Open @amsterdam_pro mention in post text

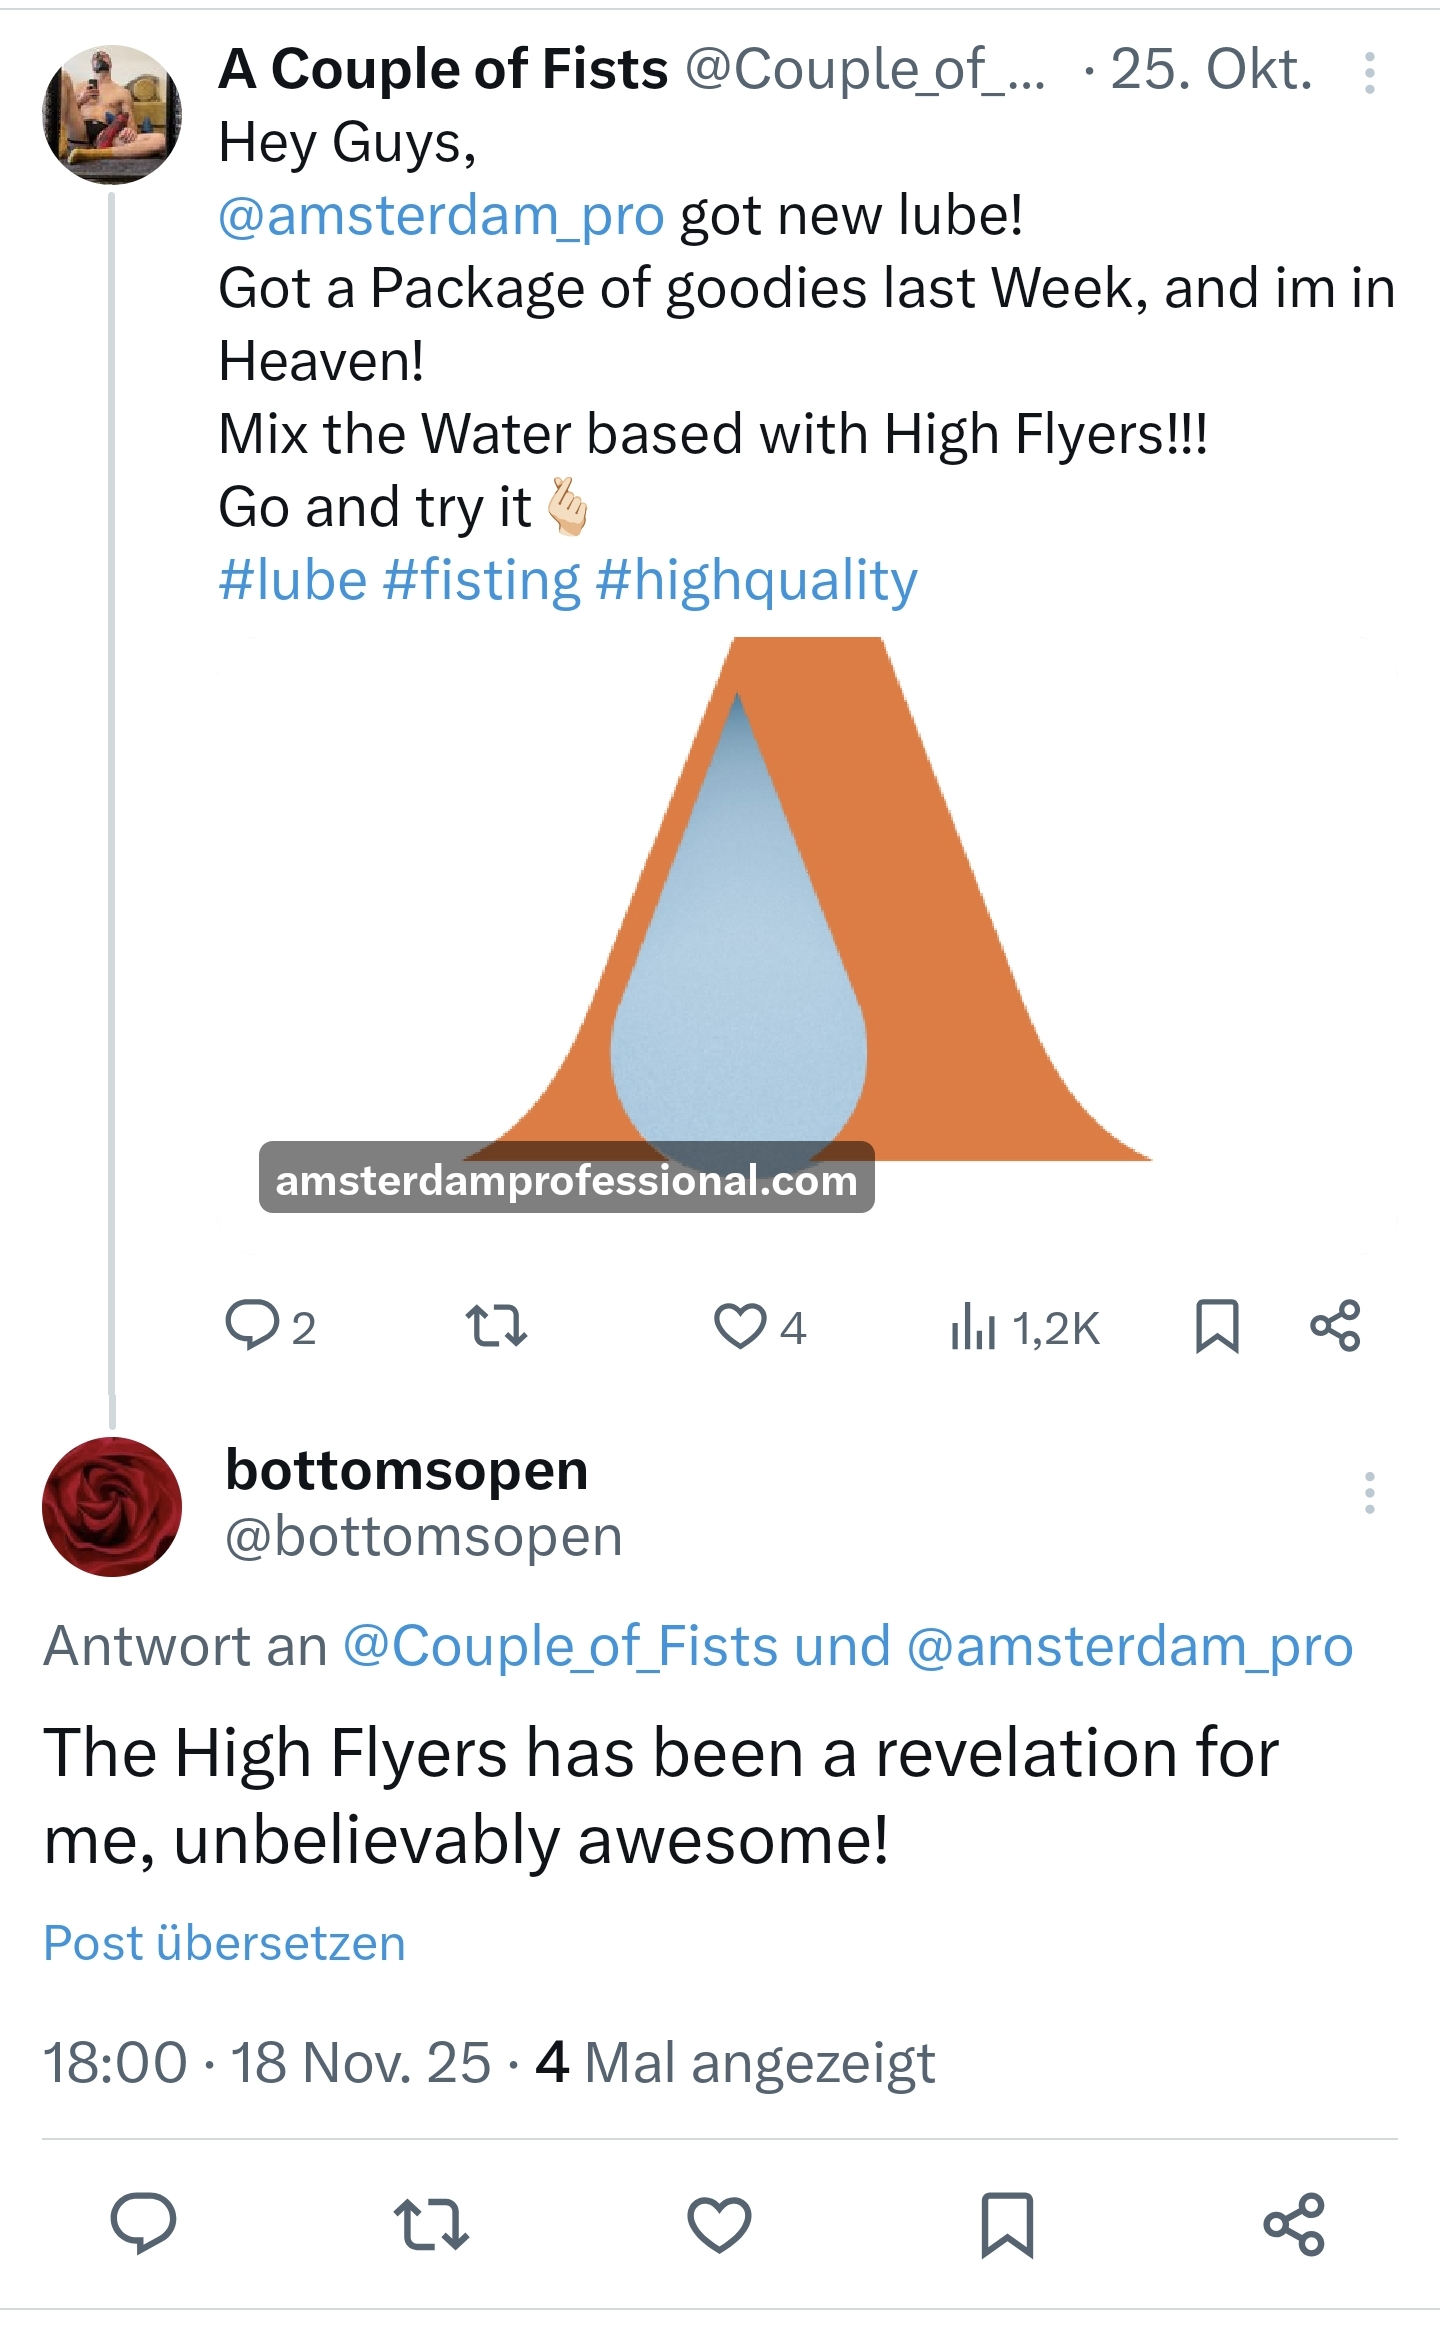[x=441, y=215]
